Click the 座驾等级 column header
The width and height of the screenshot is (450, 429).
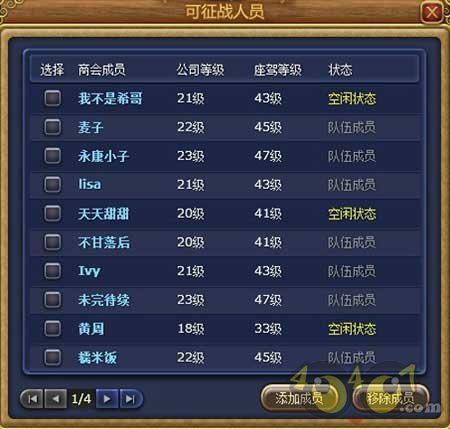point(278,70)
